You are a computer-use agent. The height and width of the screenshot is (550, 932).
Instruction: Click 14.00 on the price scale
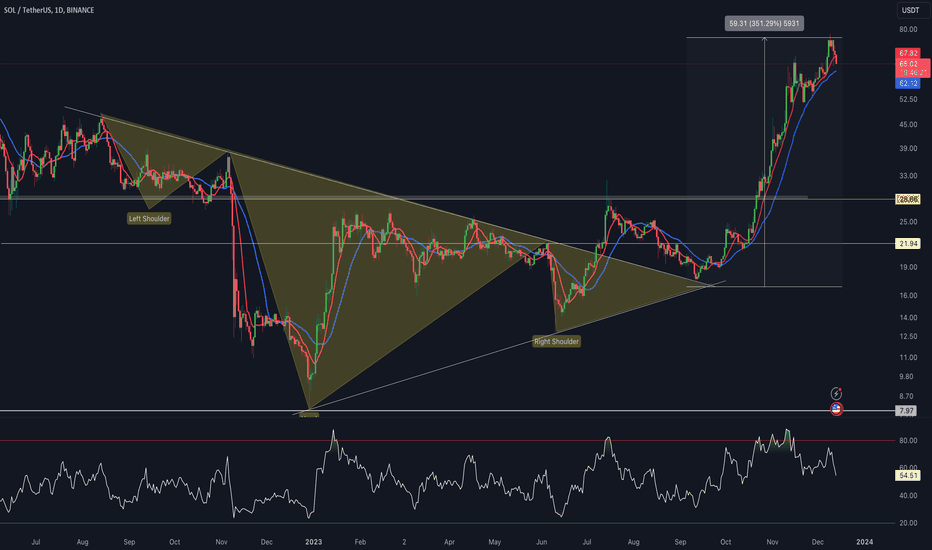tap(908, 318)
